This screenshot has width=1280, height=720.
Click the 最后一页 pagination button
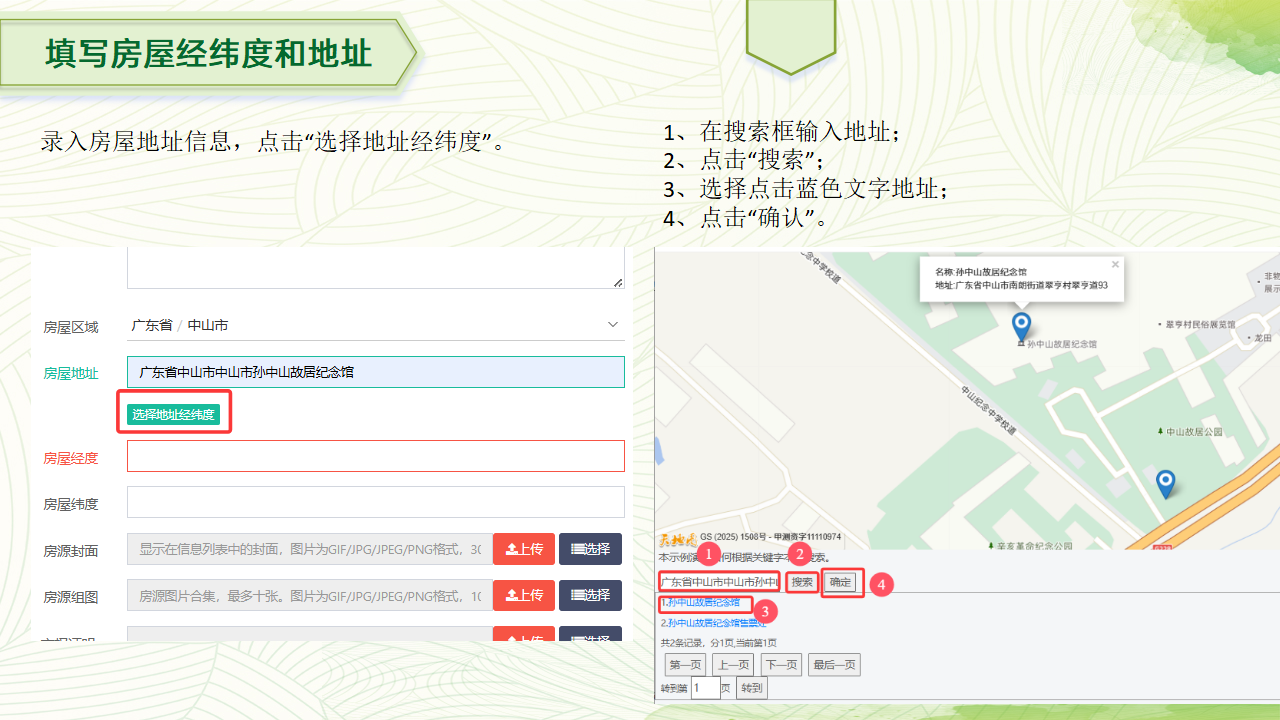[x=834, y=665]
